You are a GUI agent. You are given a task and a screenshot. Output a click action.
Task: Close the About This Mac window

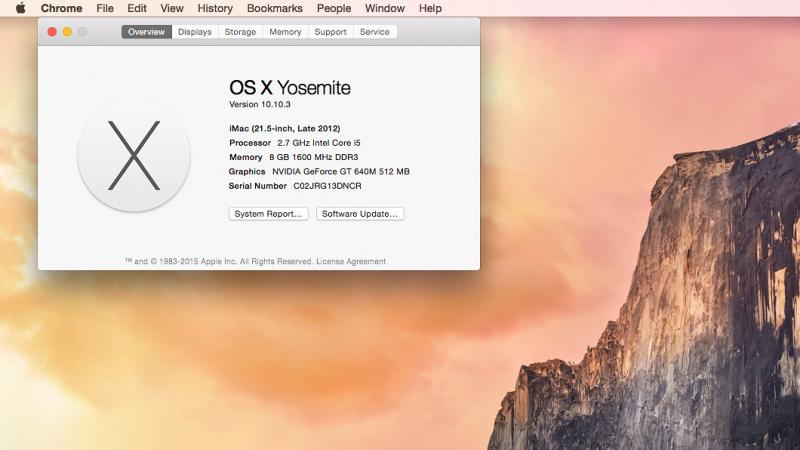click(52, 32)
